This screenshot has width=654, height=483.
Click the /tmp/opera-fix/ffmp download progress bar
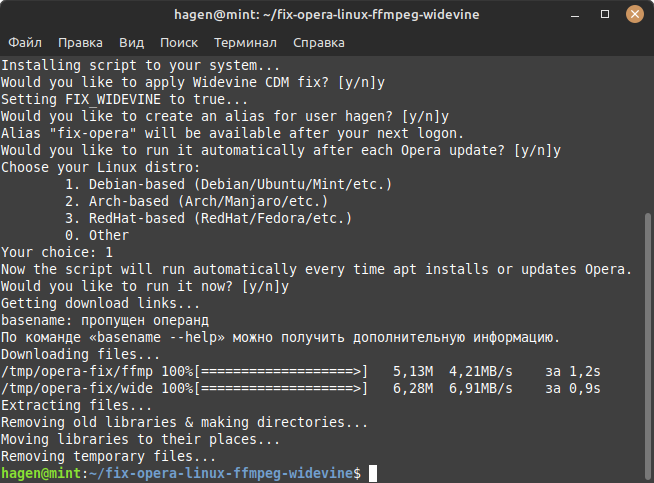click(281, 372)
